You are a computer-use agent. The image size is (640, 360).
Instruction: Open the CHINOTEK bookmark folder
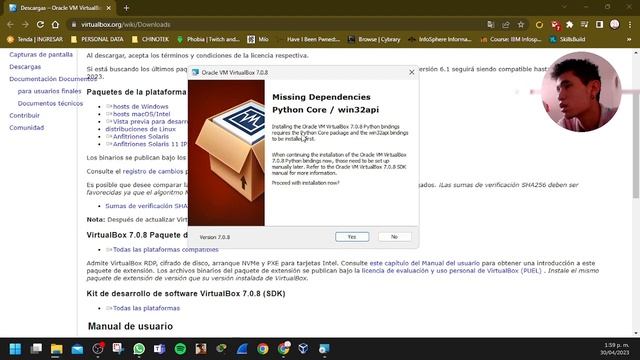pyautogui.click(x=150, y=40)
